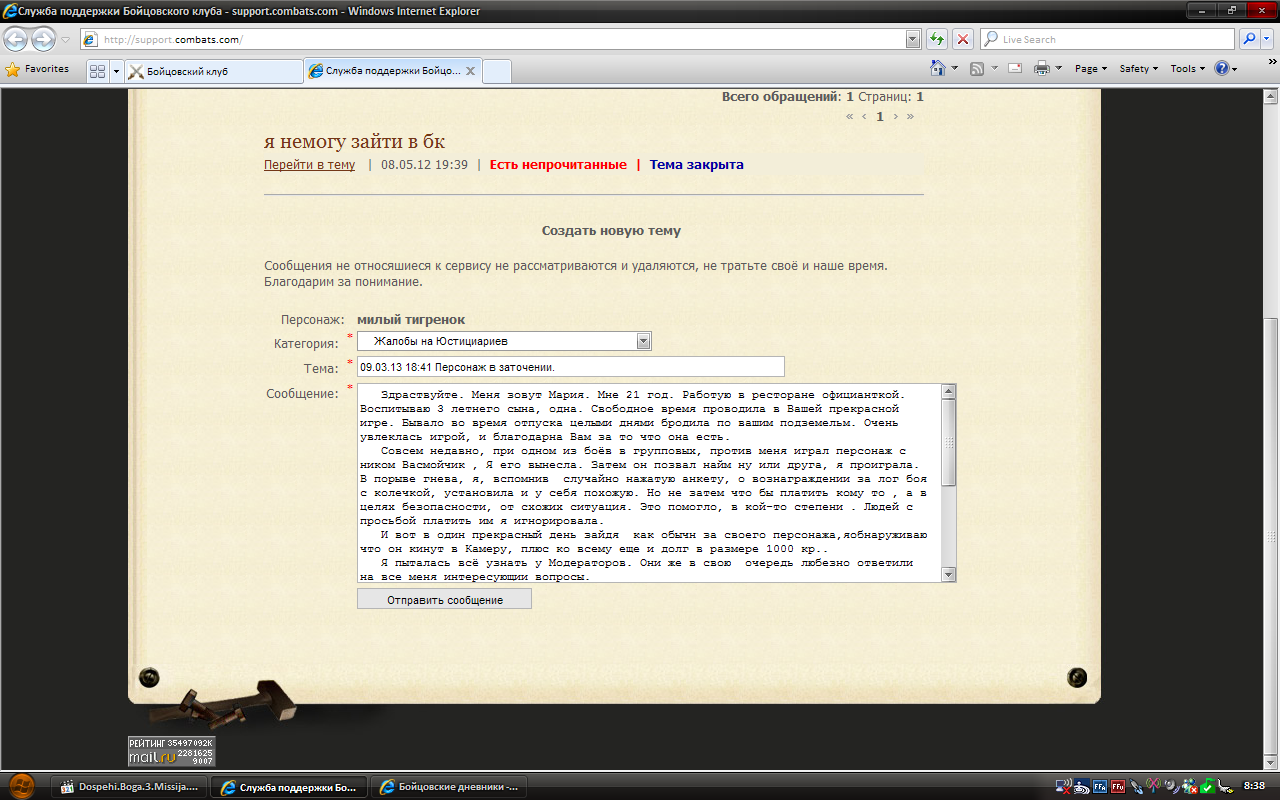Open the recent pages dropdown arrow
Viewport: 1280px width, 800px height.
coord(65,40)
